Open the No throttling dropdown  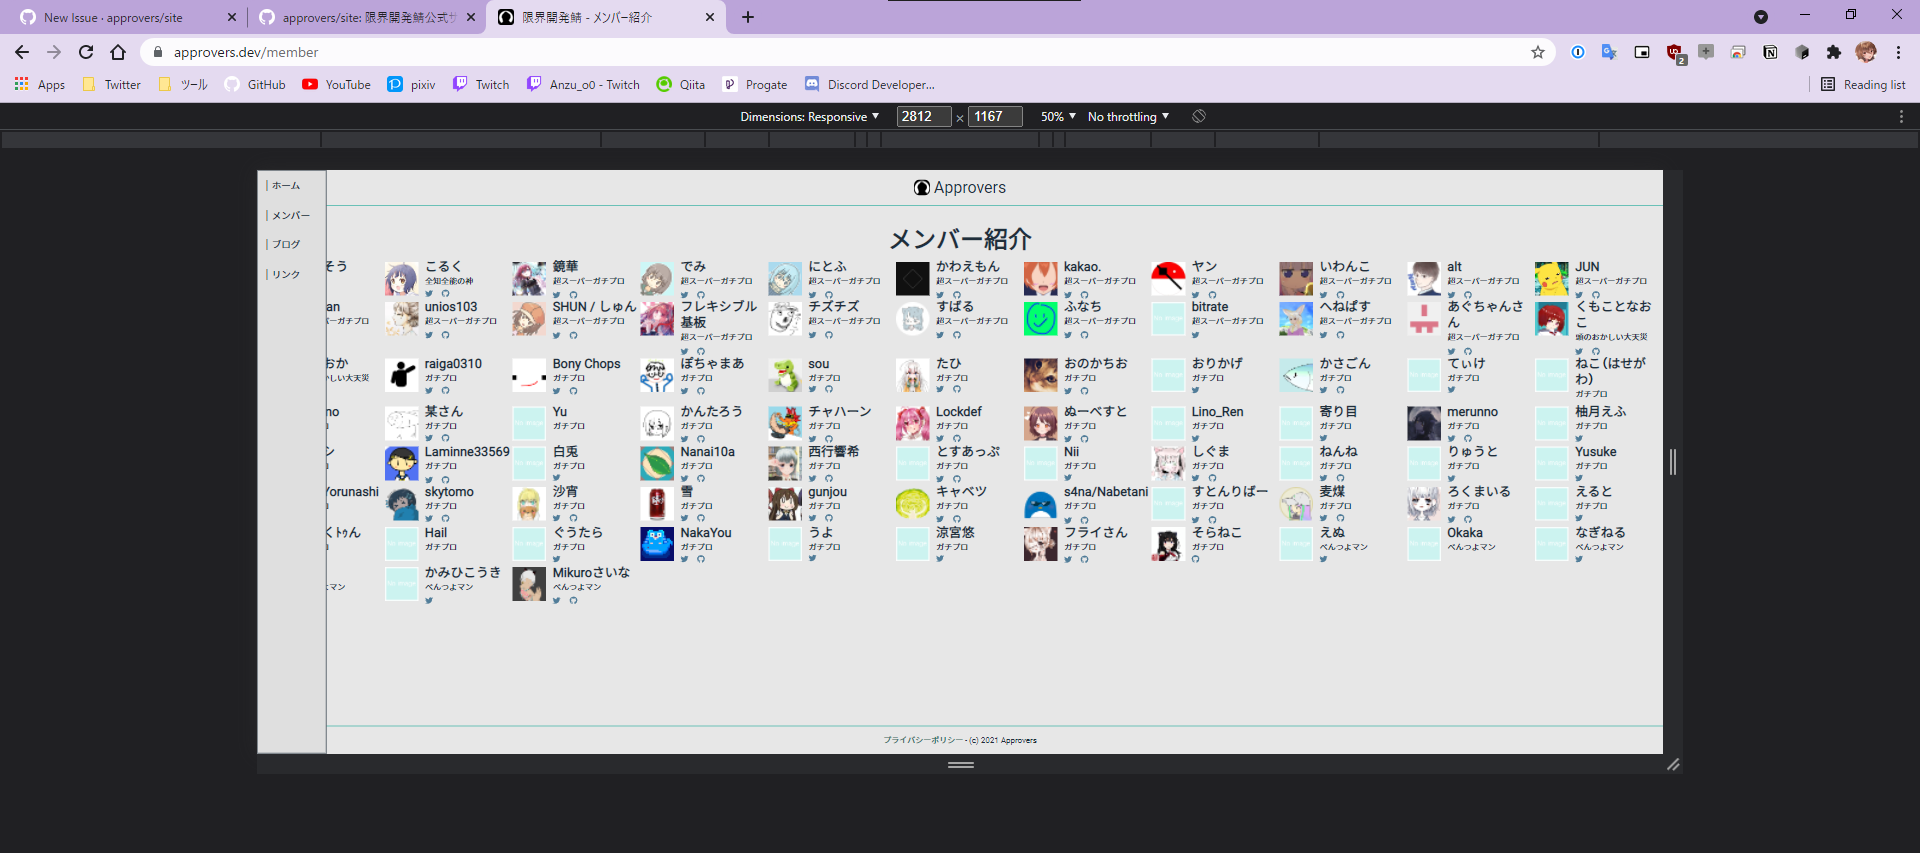tap(1128, 116)
